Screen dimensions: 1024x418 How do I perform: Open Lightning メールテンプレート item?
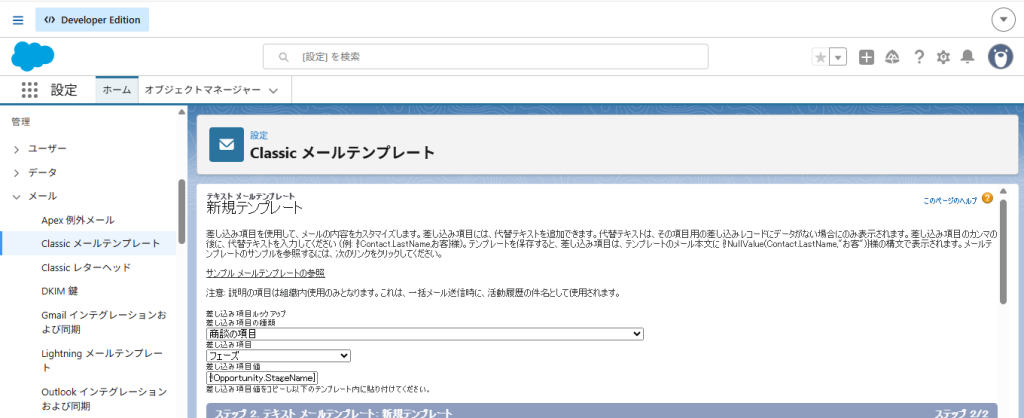coord(101,361)
